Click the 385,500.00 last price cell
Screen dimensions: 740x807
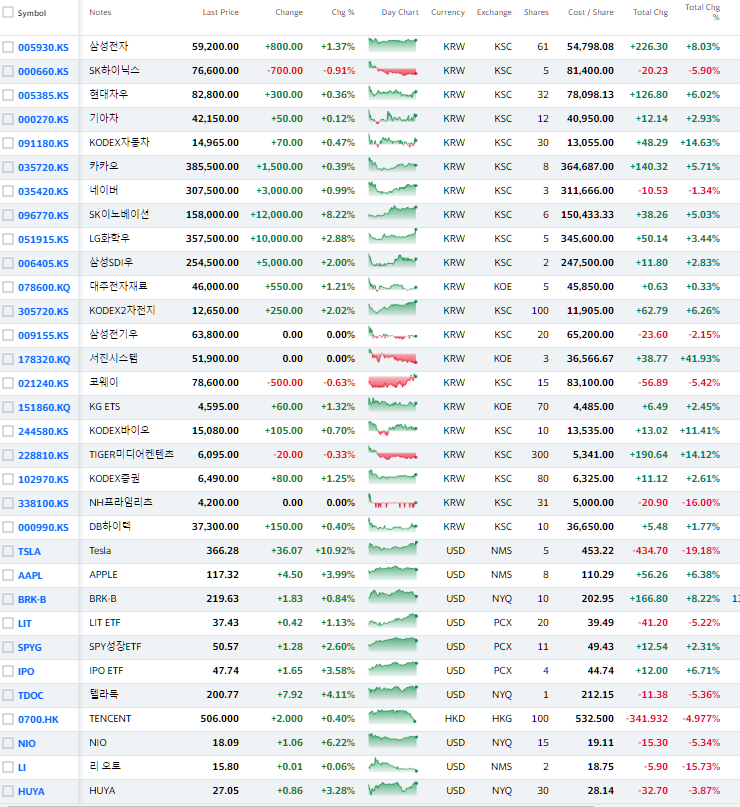point(212,167)
